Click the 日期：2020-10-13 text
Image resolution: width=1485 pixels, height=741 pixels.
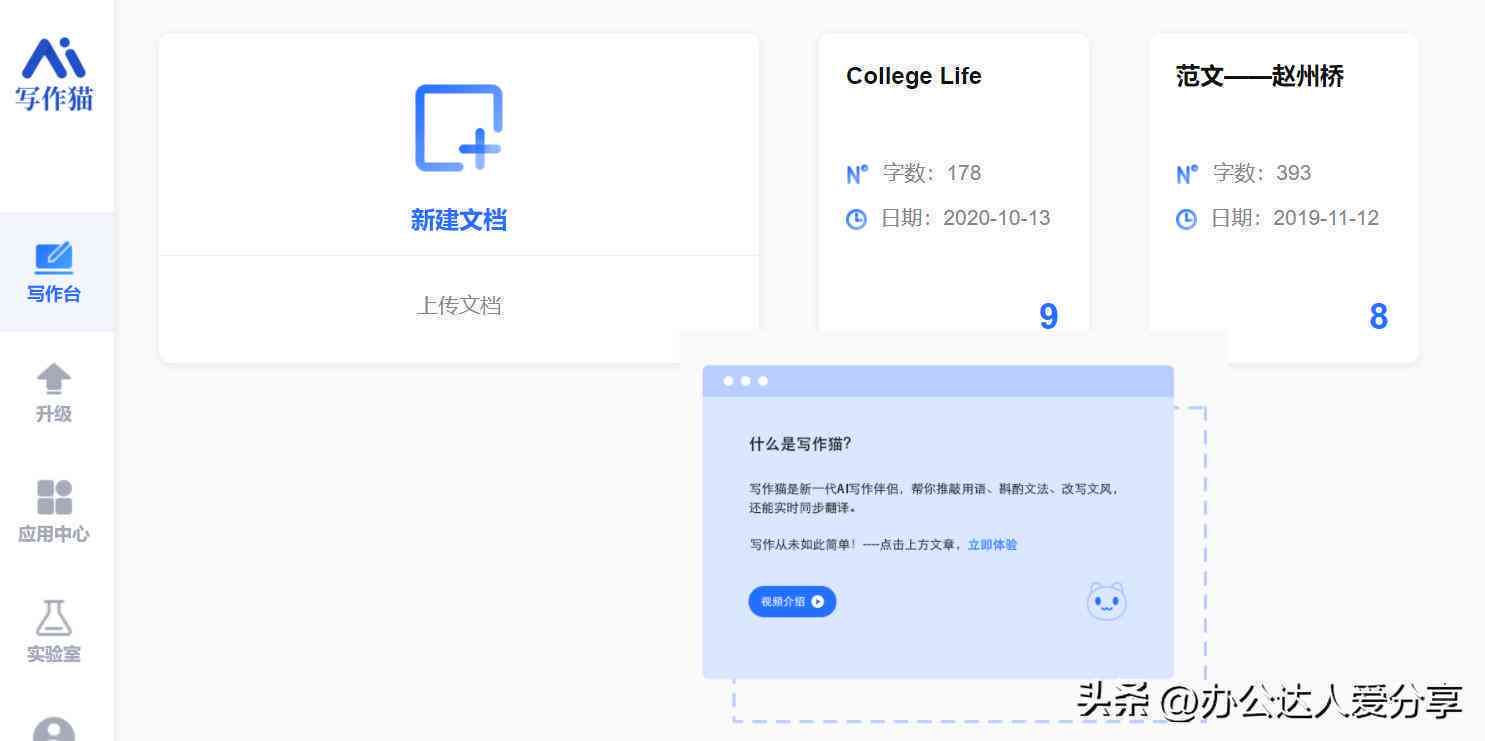coord(965,218)
